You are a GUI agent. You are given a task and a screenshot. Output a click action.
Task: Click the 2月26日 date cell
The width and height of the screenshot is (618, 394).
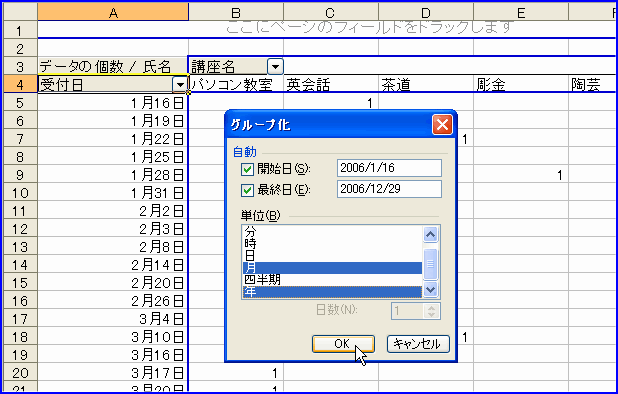click(113, 301)
